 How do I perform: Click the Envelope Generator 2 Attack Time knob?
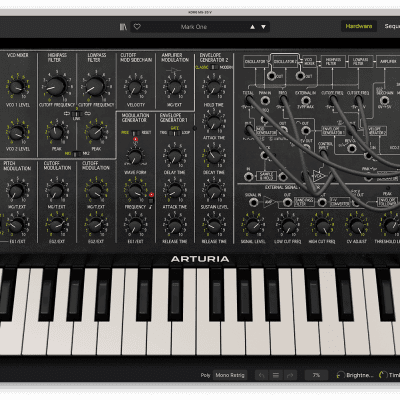tap(214, 122)
